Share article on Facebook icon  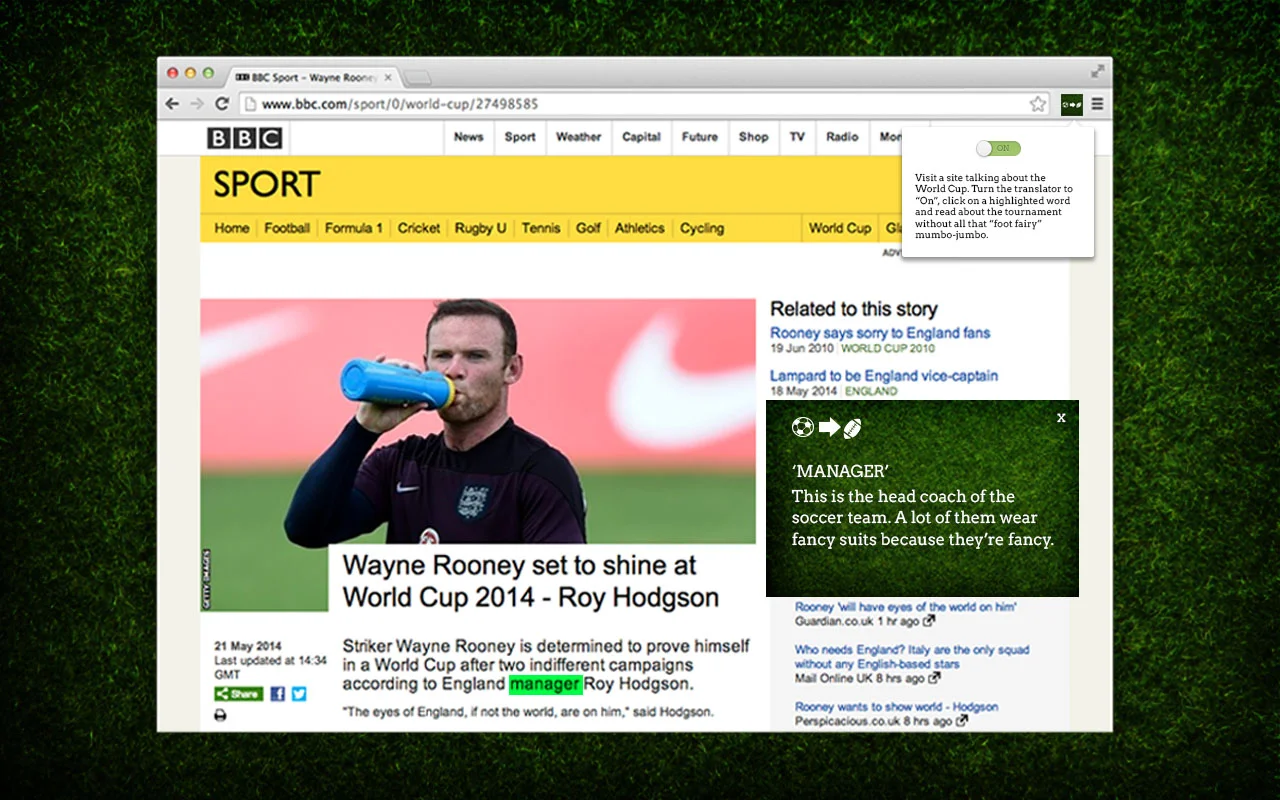pyautogui.click(x=278, y=694)
